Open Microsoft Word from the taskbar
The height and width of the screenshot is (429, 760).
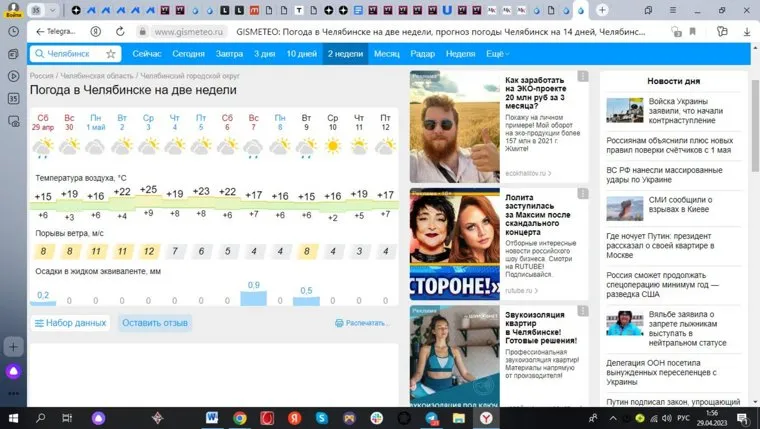[x=212, y=417]
